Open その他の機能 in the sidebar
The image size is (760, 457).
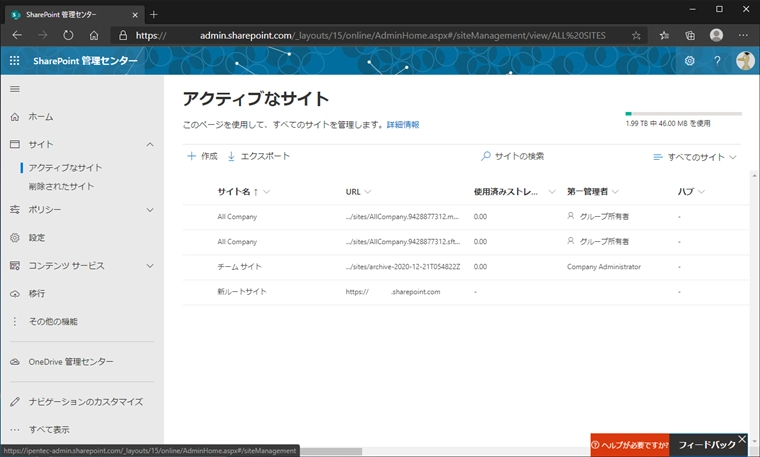pyautogui.click(x=53, y=321)
